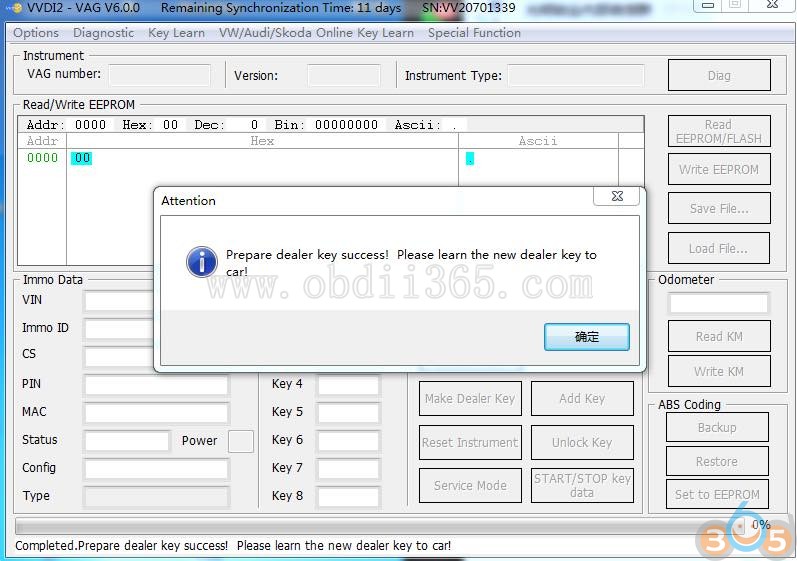Click the Read KM button
This screenshot has height=561, width=797.
point(719,336)
